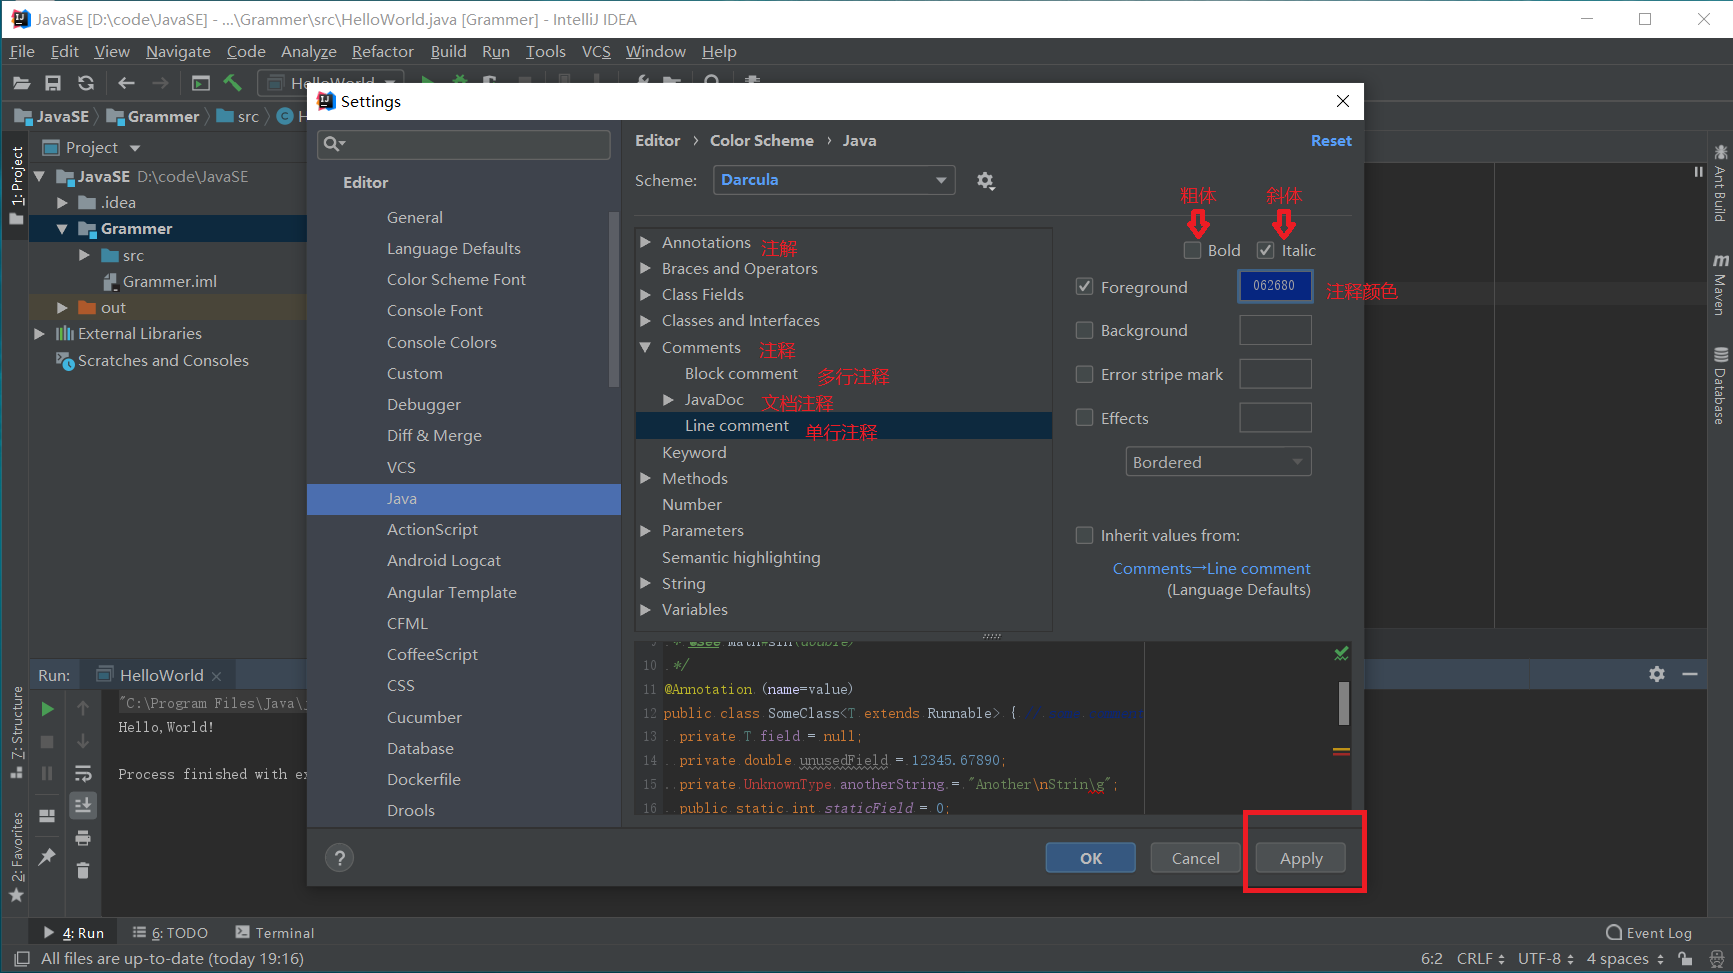This screenshot has width=1733, height=973.
Task: Switch to the Terminal tool tab
Action: tap(275, 933)
